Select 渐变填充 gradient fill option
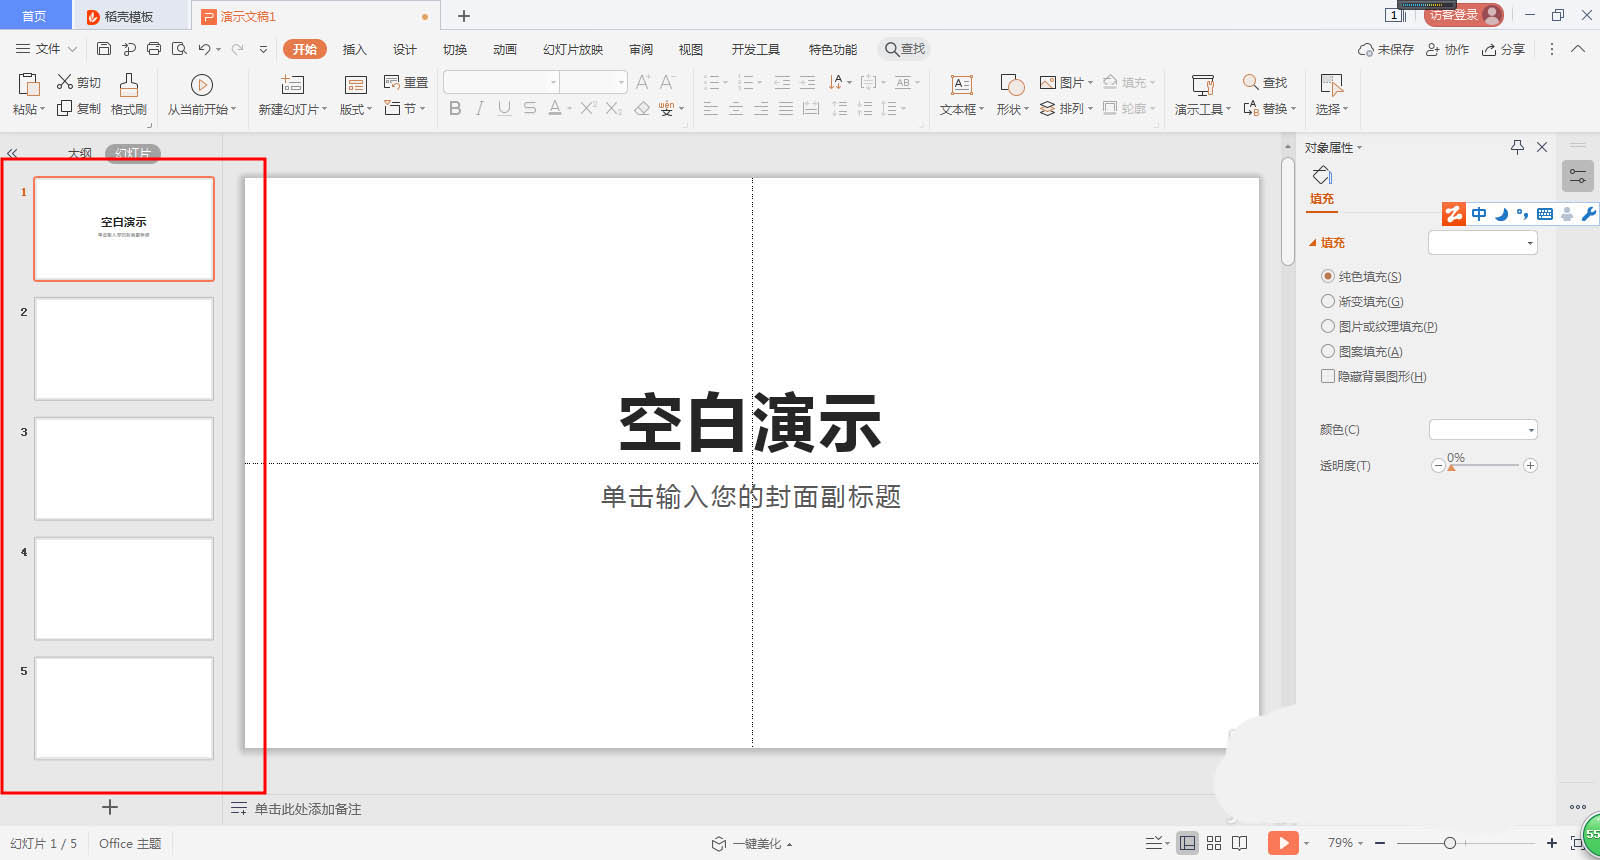The width and height of the screenshot is (1600, 860). [1362, 301]
